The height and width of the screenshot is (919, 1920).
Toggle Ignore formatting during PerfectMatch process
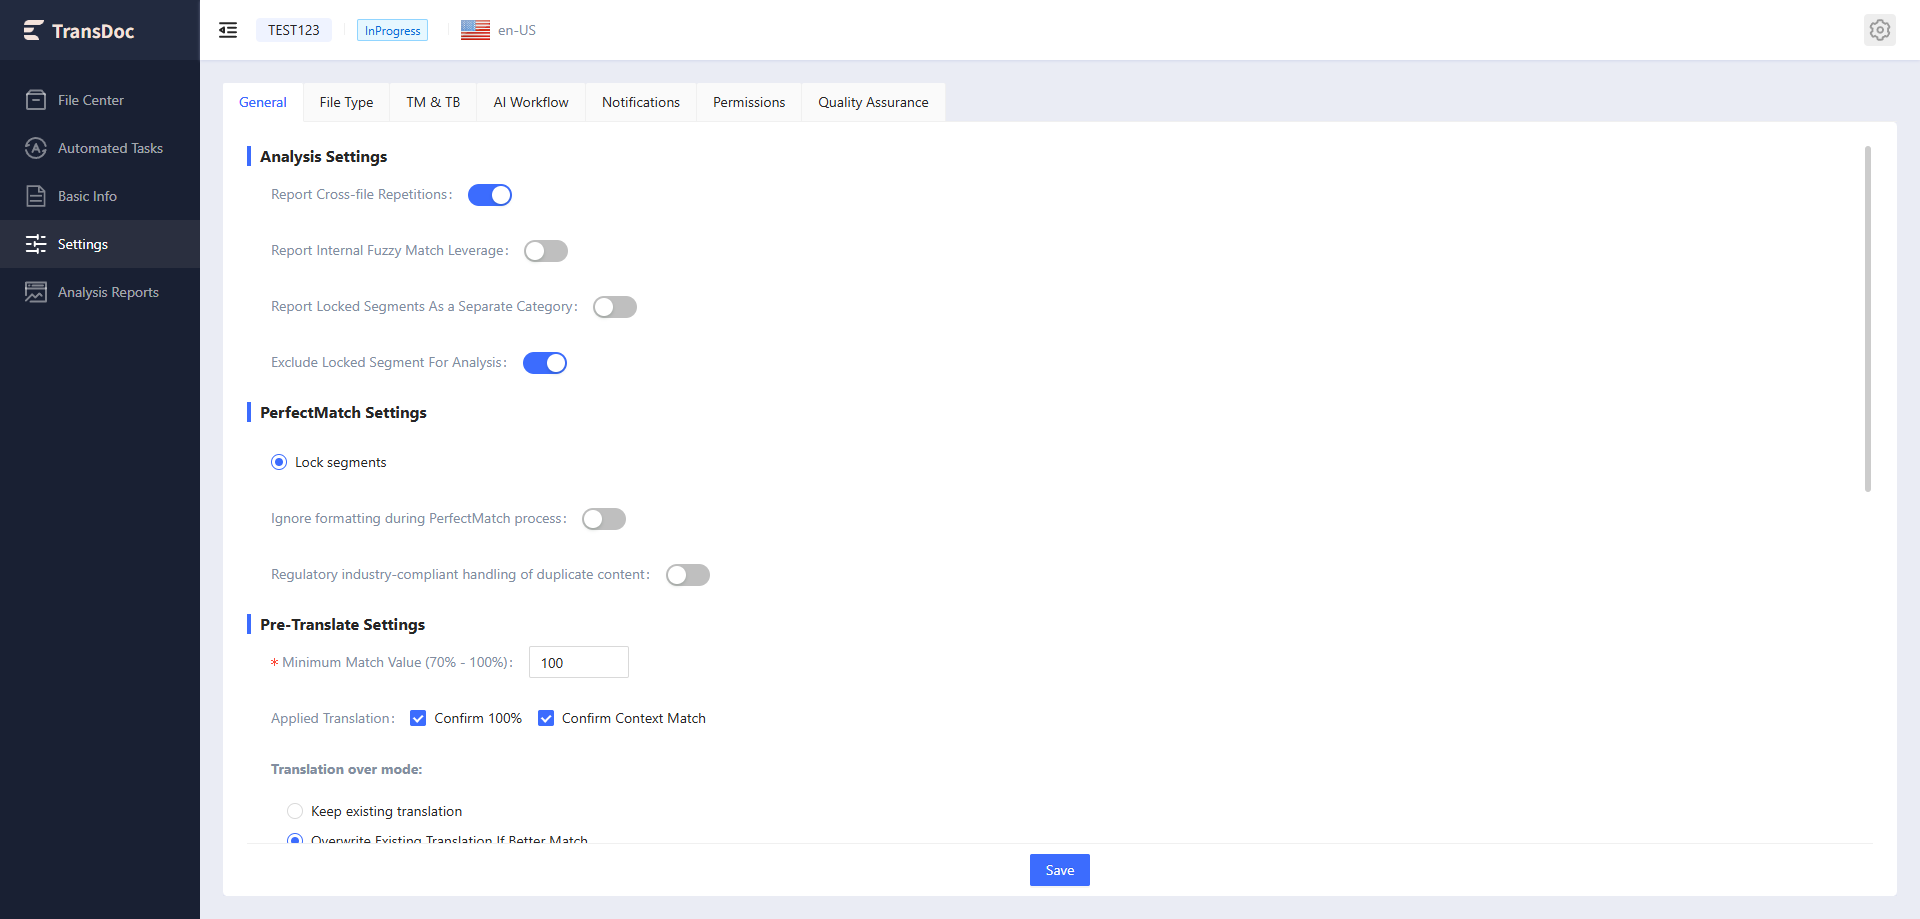[x=604, y=519]
